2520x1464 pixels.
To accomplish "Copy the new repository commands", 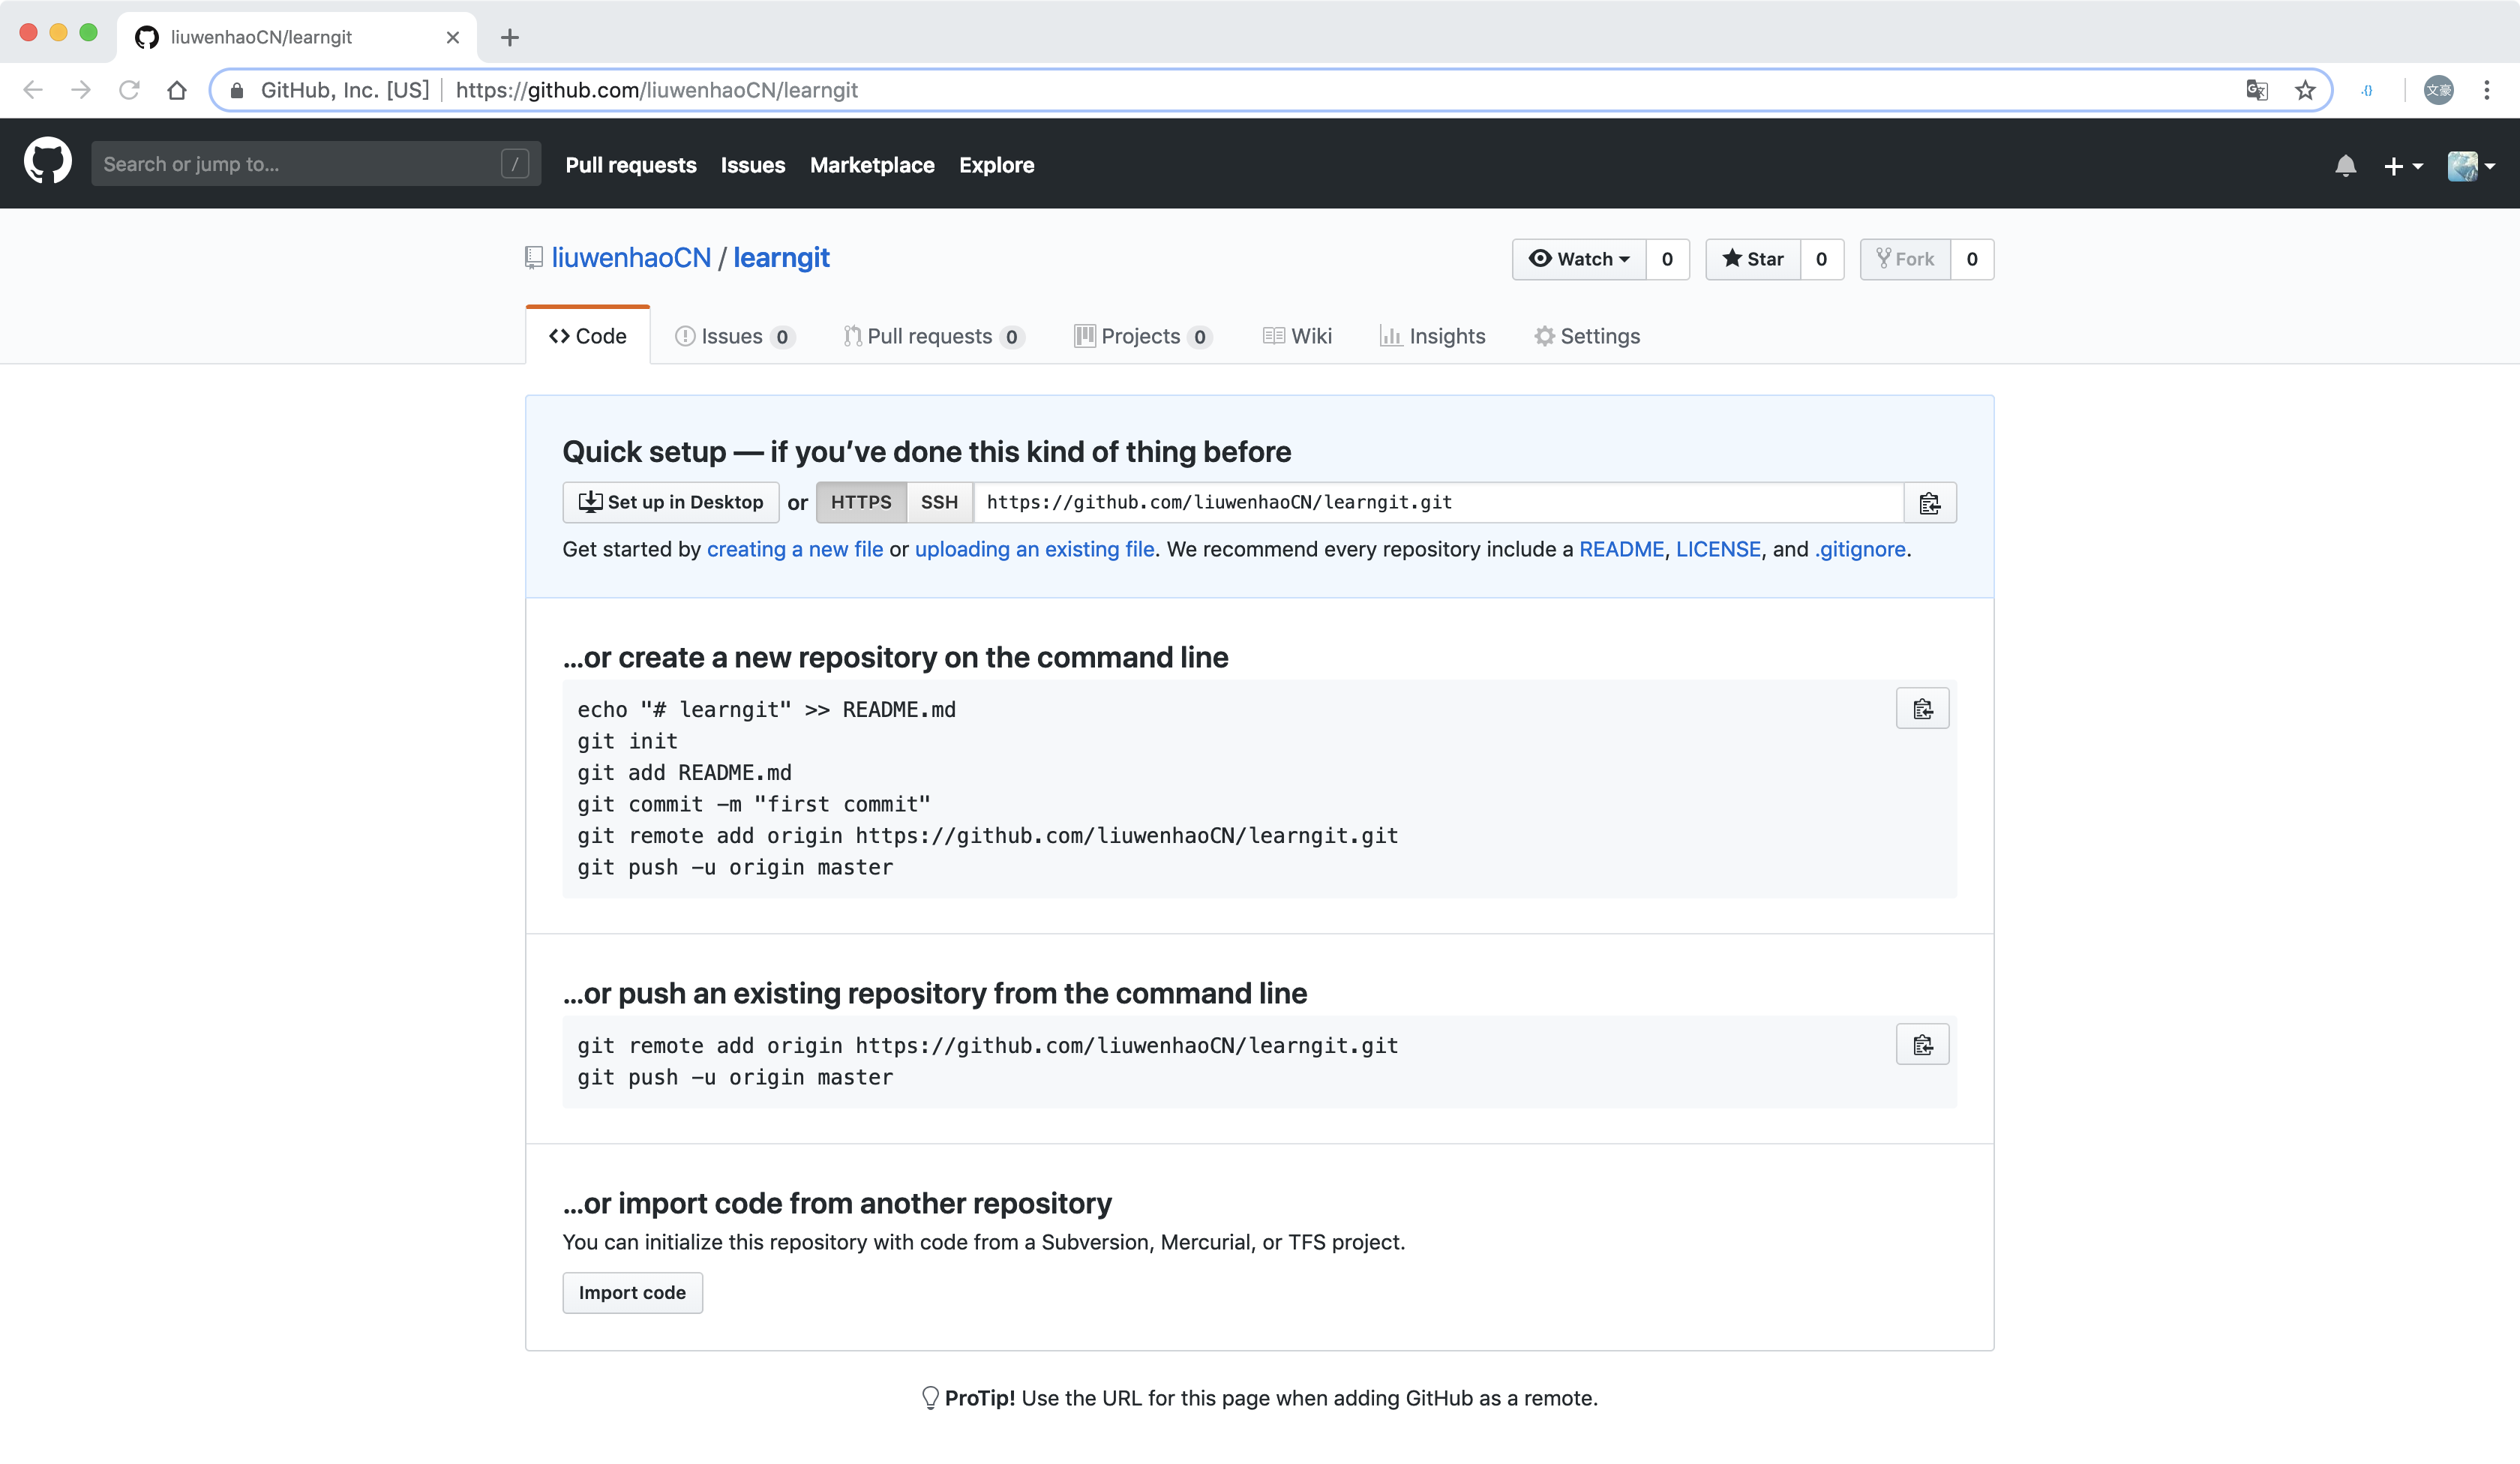I will (1922, 709).
